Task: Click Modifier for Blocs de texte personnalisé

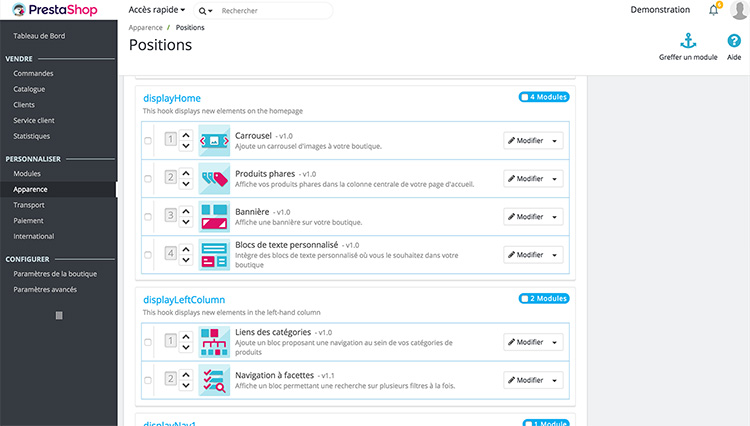Action: 526,255
